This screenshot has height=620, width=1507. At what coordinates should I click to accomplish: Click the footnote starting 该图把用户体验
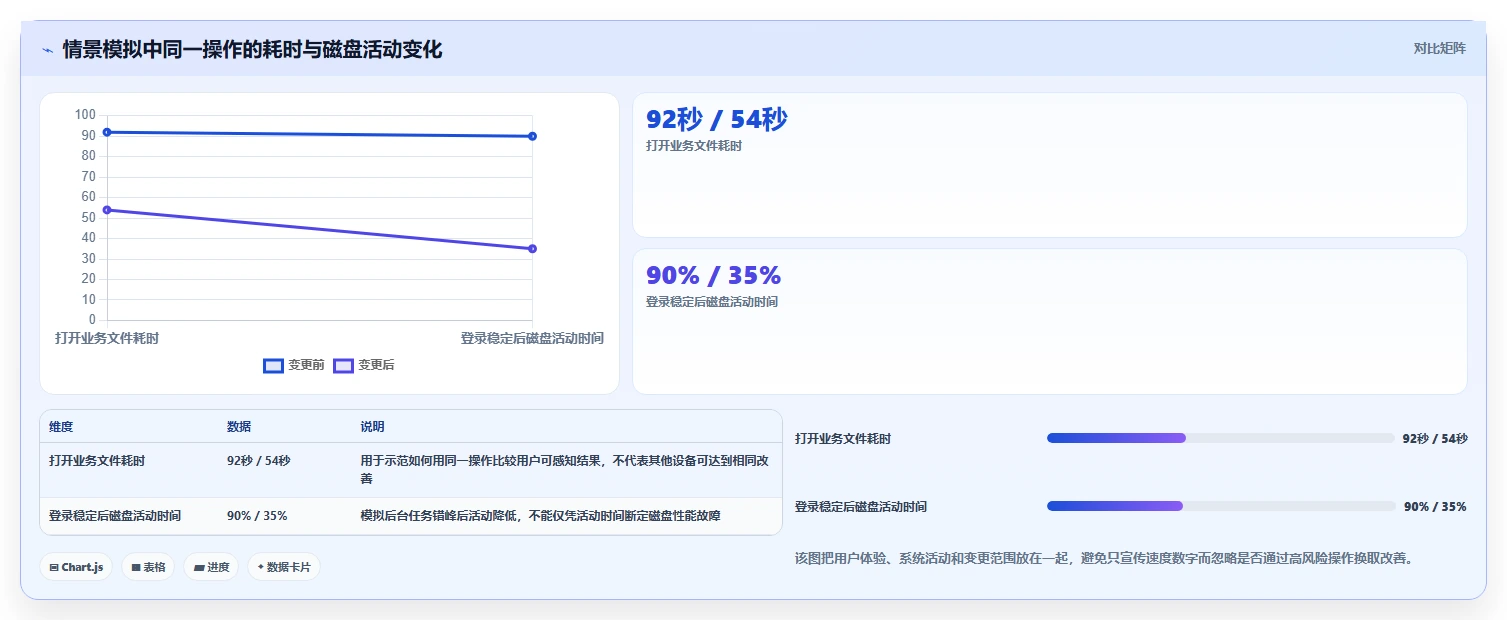coord(1104,558)
